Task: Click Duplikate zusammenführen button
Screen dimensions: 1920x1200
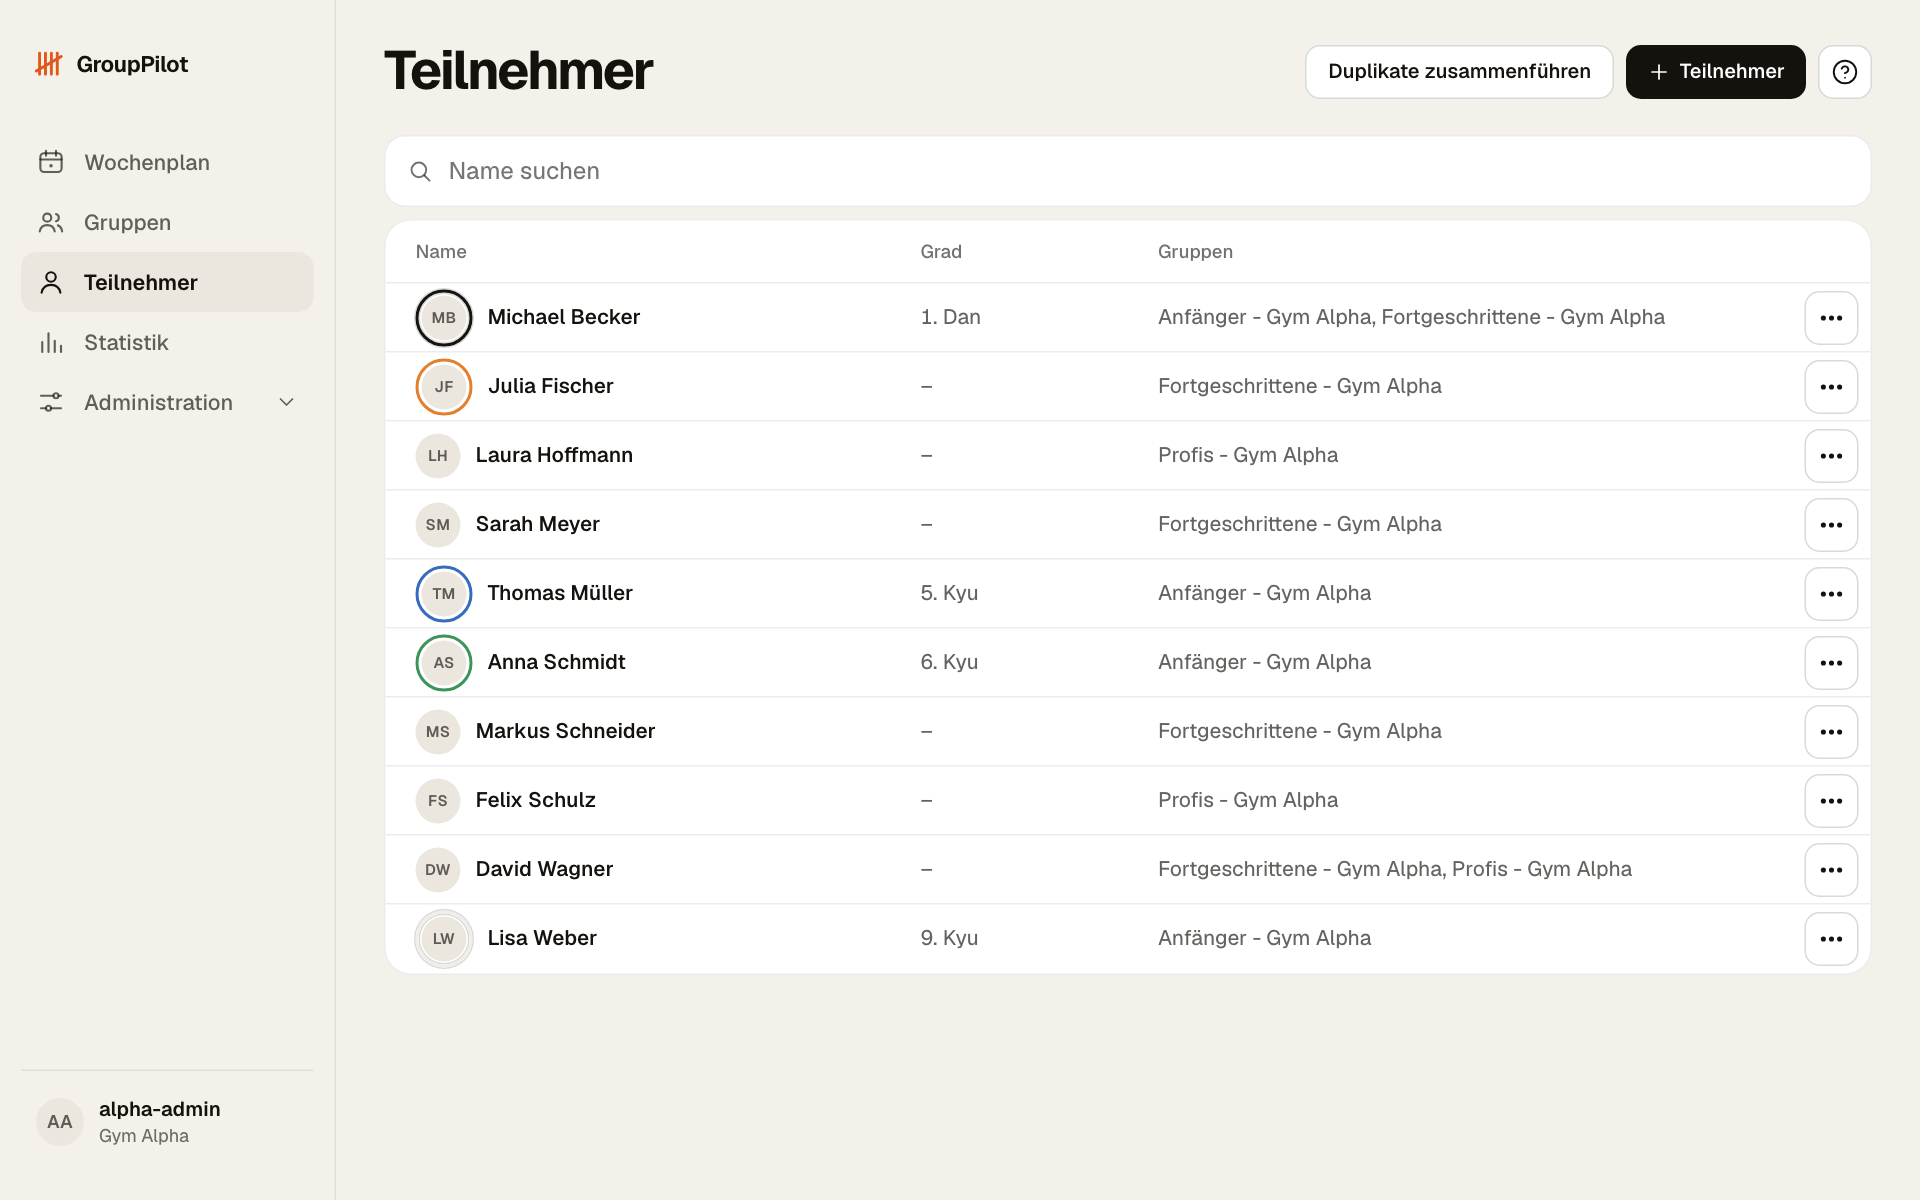Action: (x=1459, y=72)
